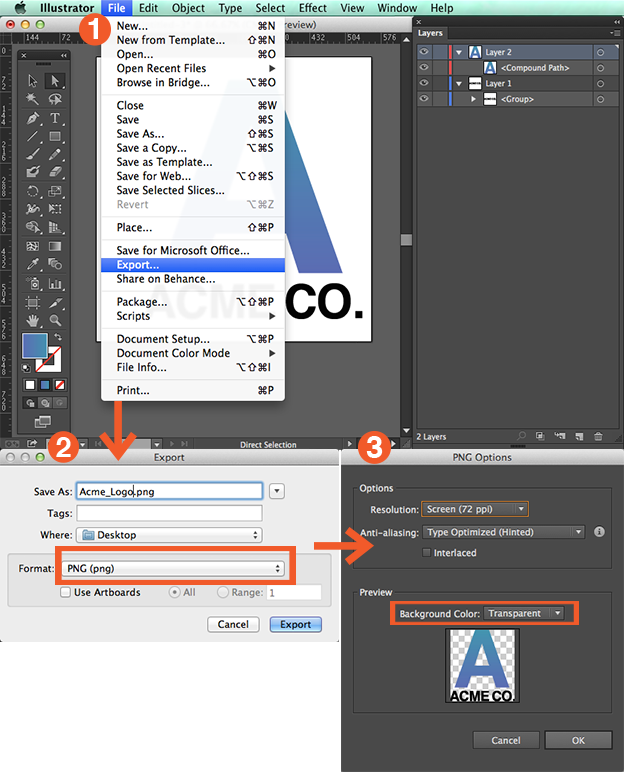Click Cancel in the Export dialog

(233, 624)
